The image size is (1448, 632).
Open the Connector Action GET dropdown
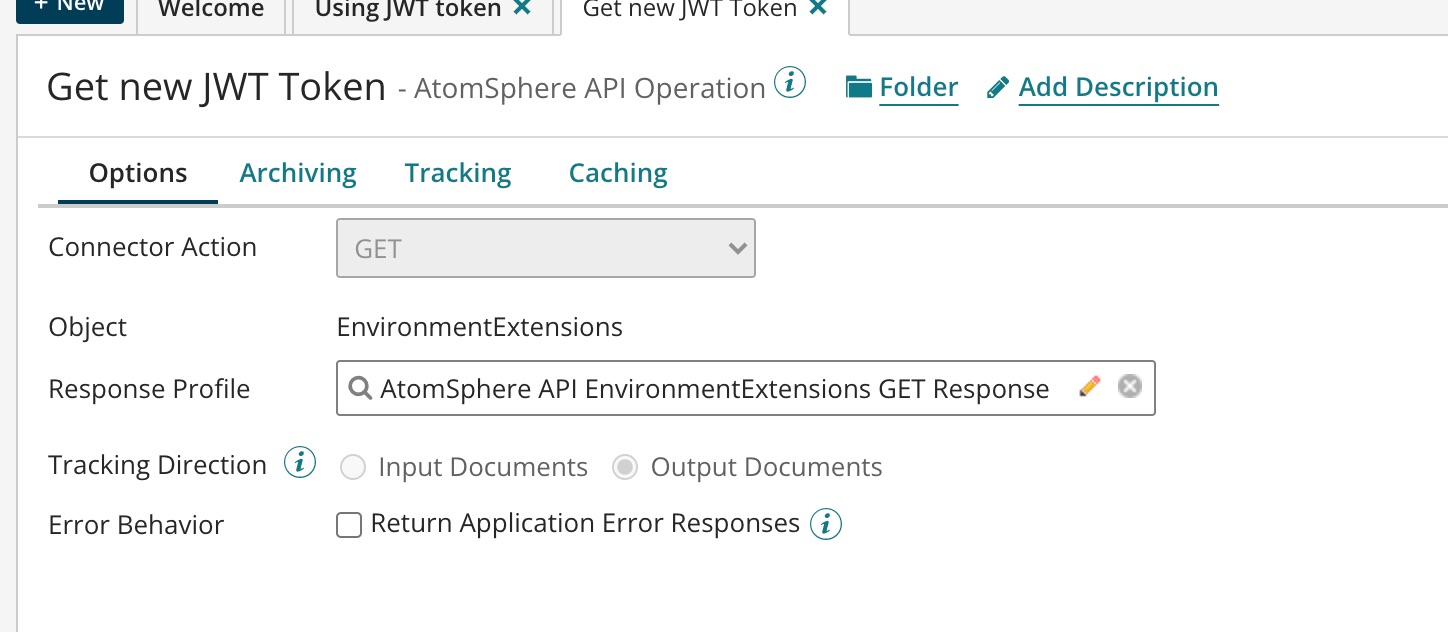(x=737, y=248)
